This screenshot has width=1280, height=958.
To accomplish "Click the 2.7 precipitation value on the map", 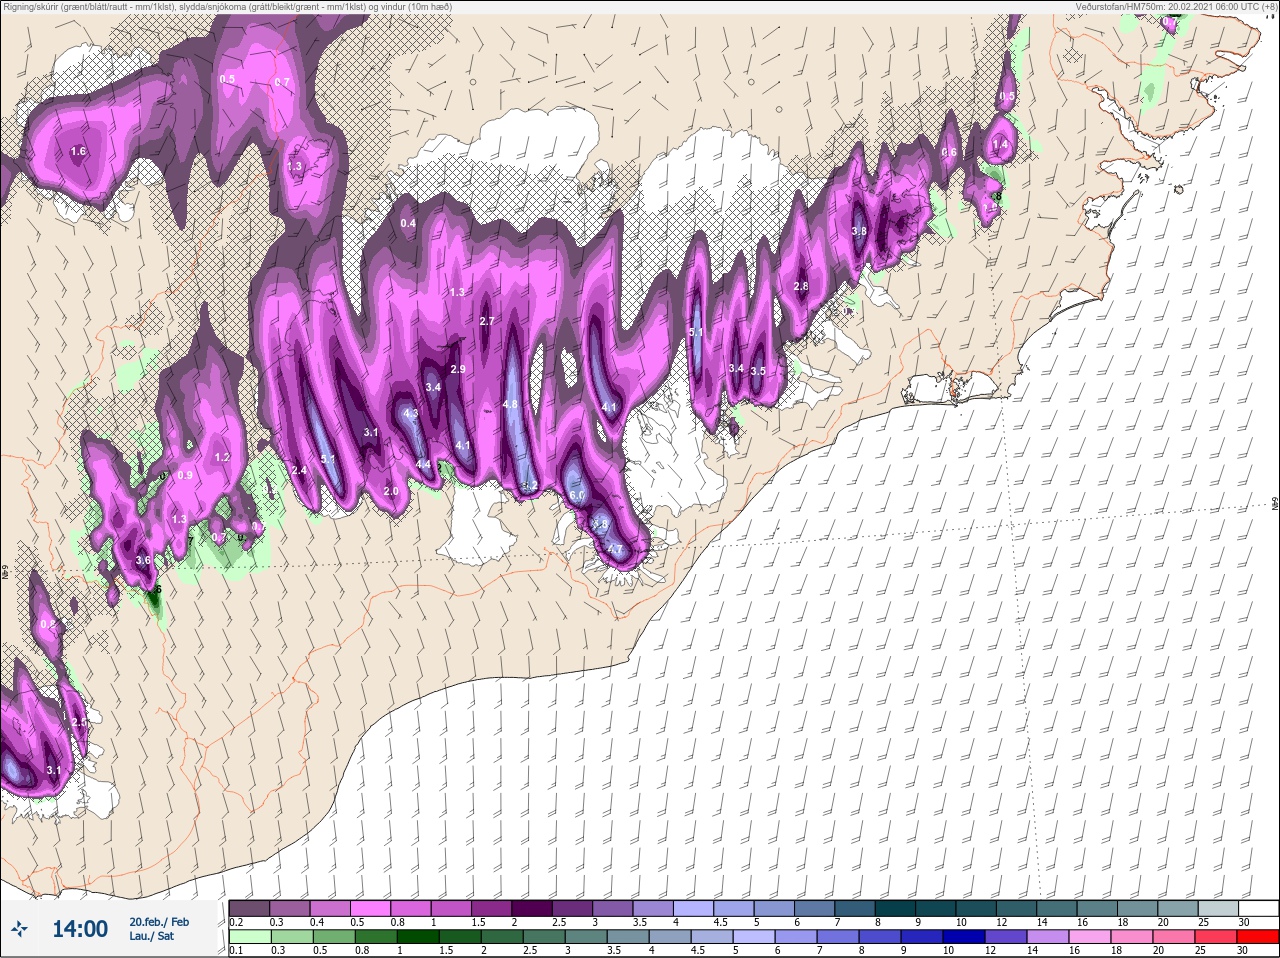I will coord(487,322).
